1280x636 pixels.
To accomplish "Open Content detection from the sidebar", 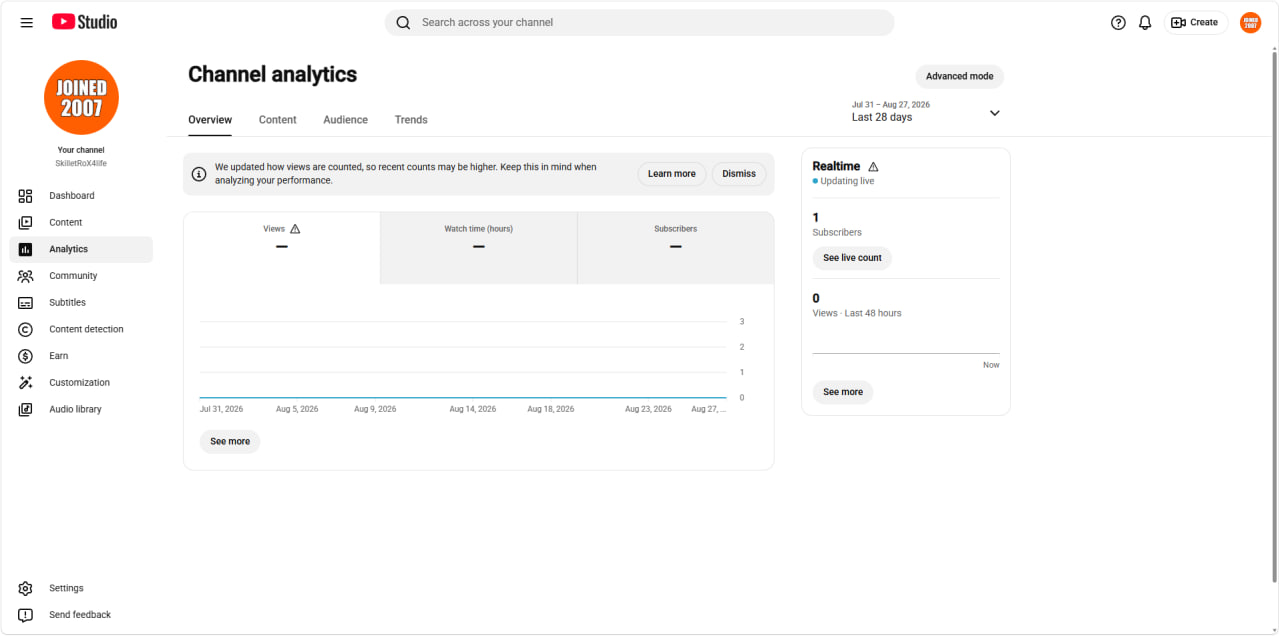I will [x=82, y=329].
